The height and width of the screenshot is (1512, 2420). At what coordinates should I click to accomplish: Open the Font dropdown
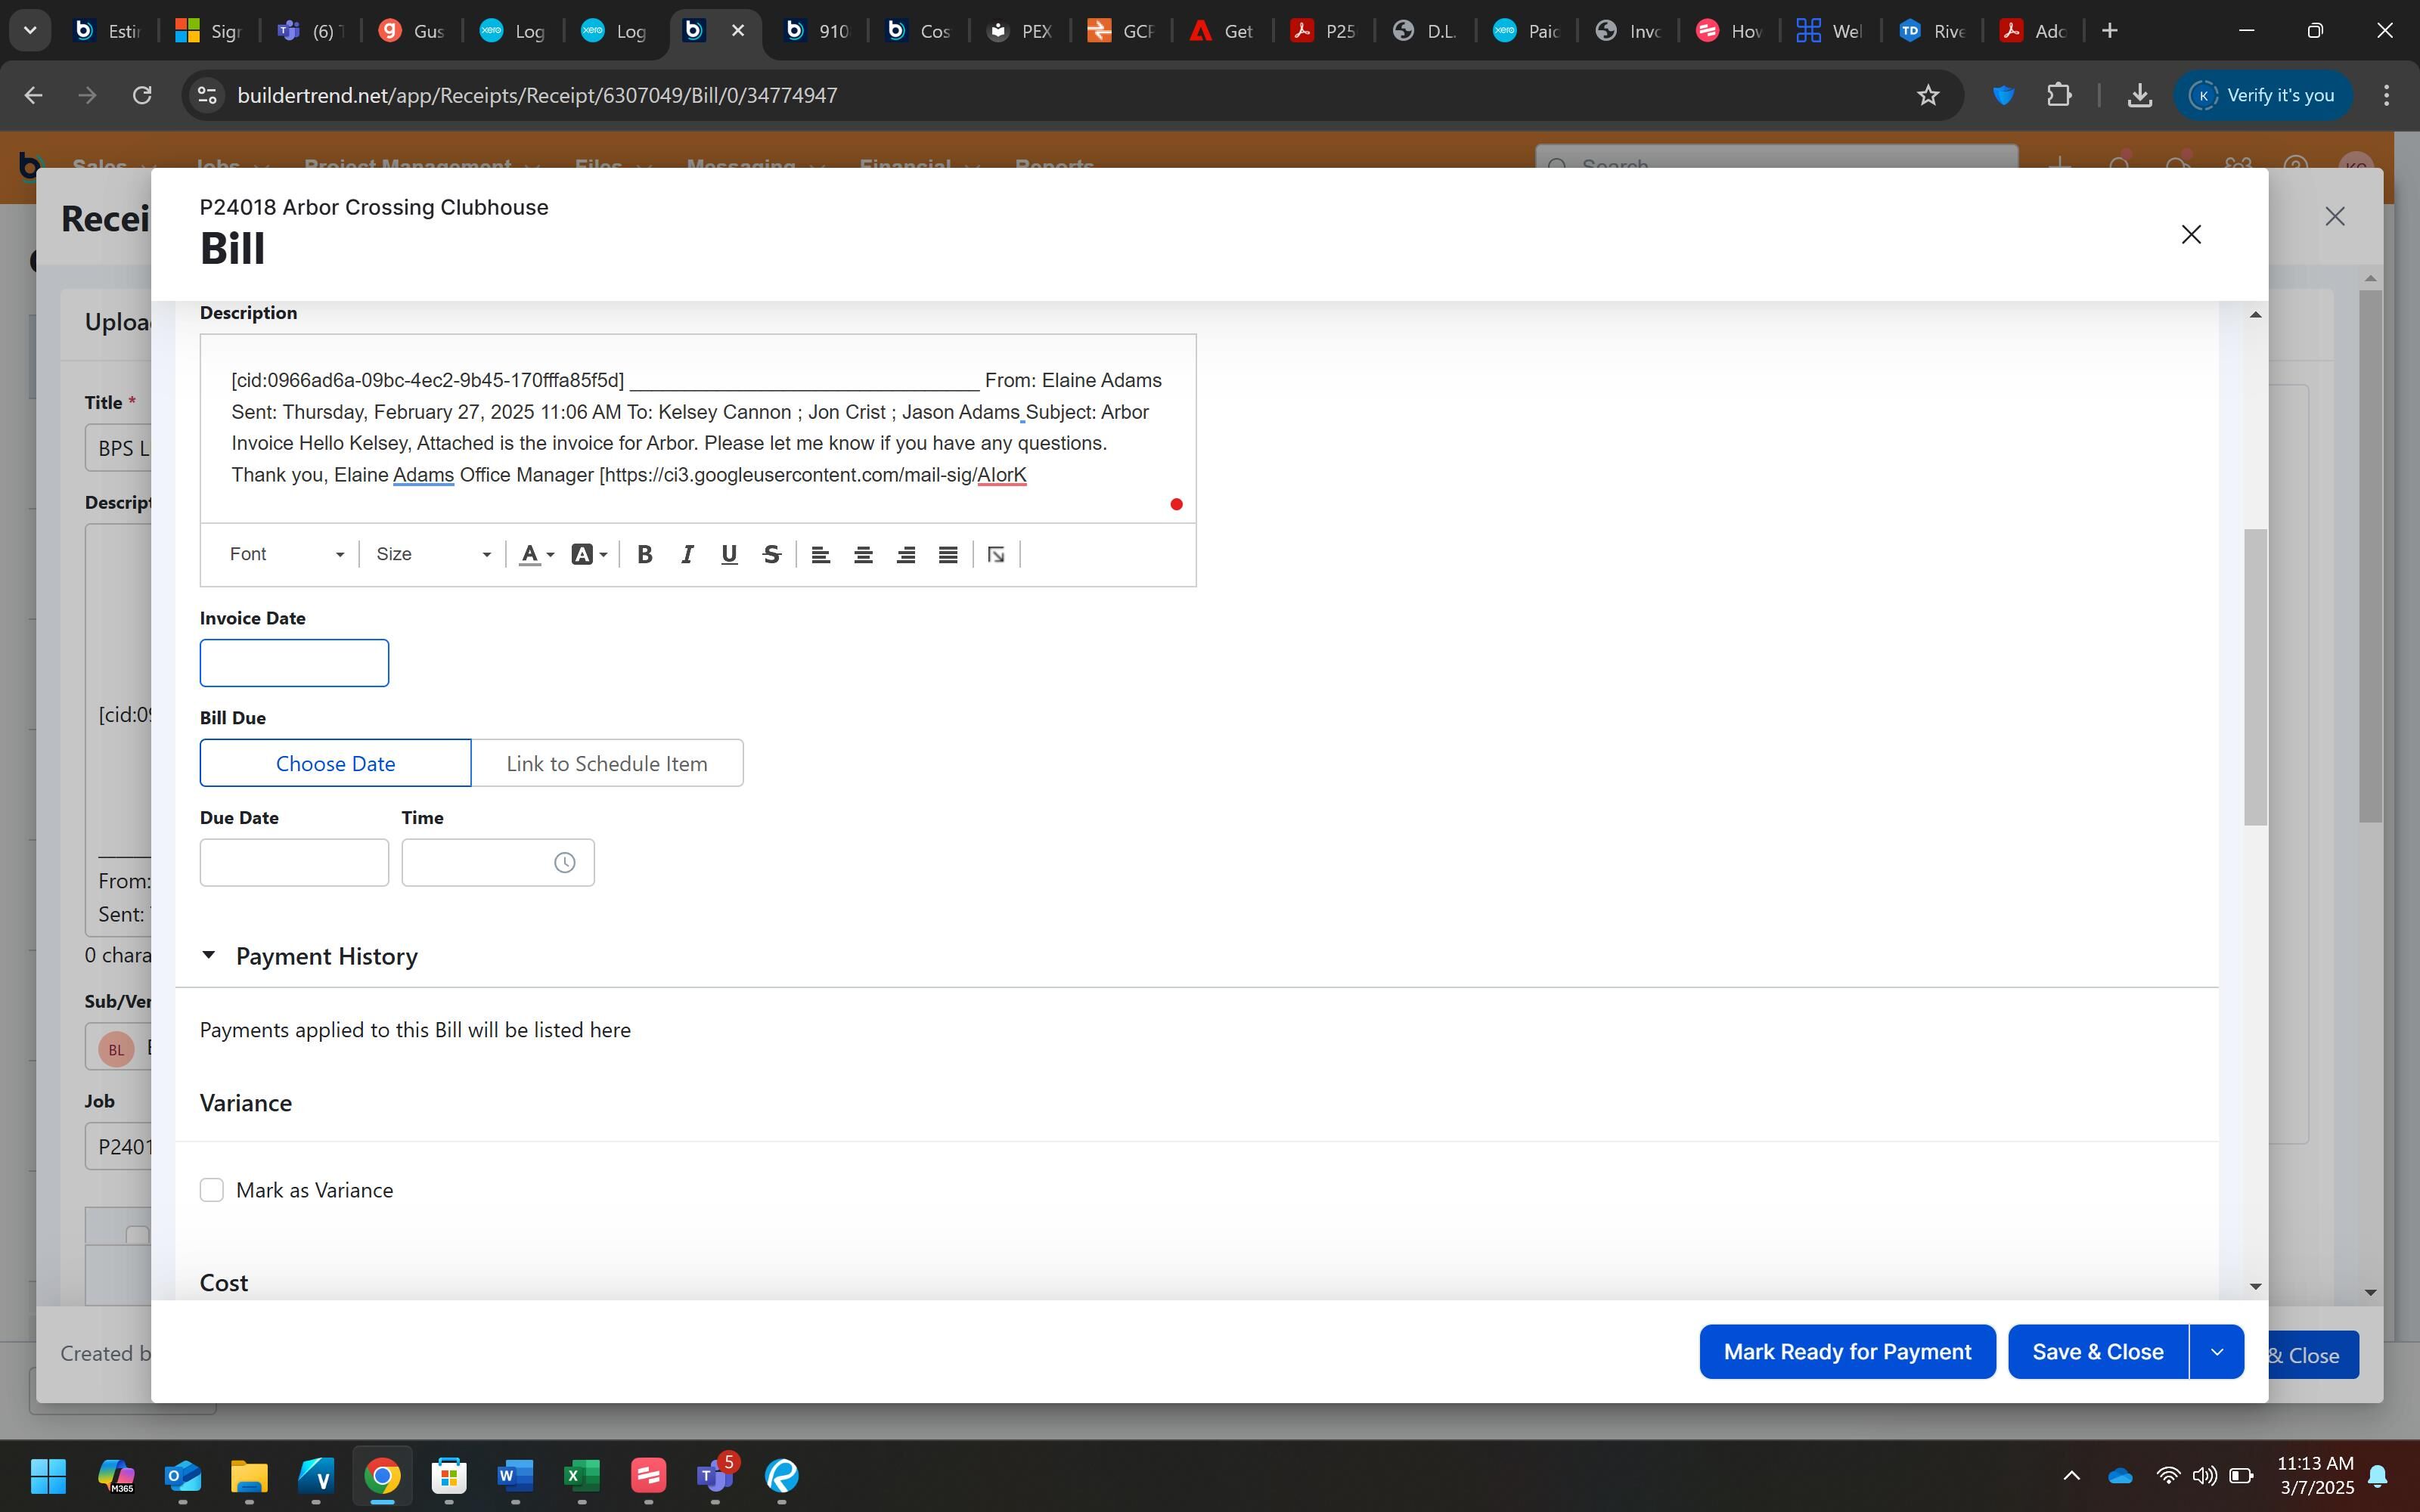286,555
